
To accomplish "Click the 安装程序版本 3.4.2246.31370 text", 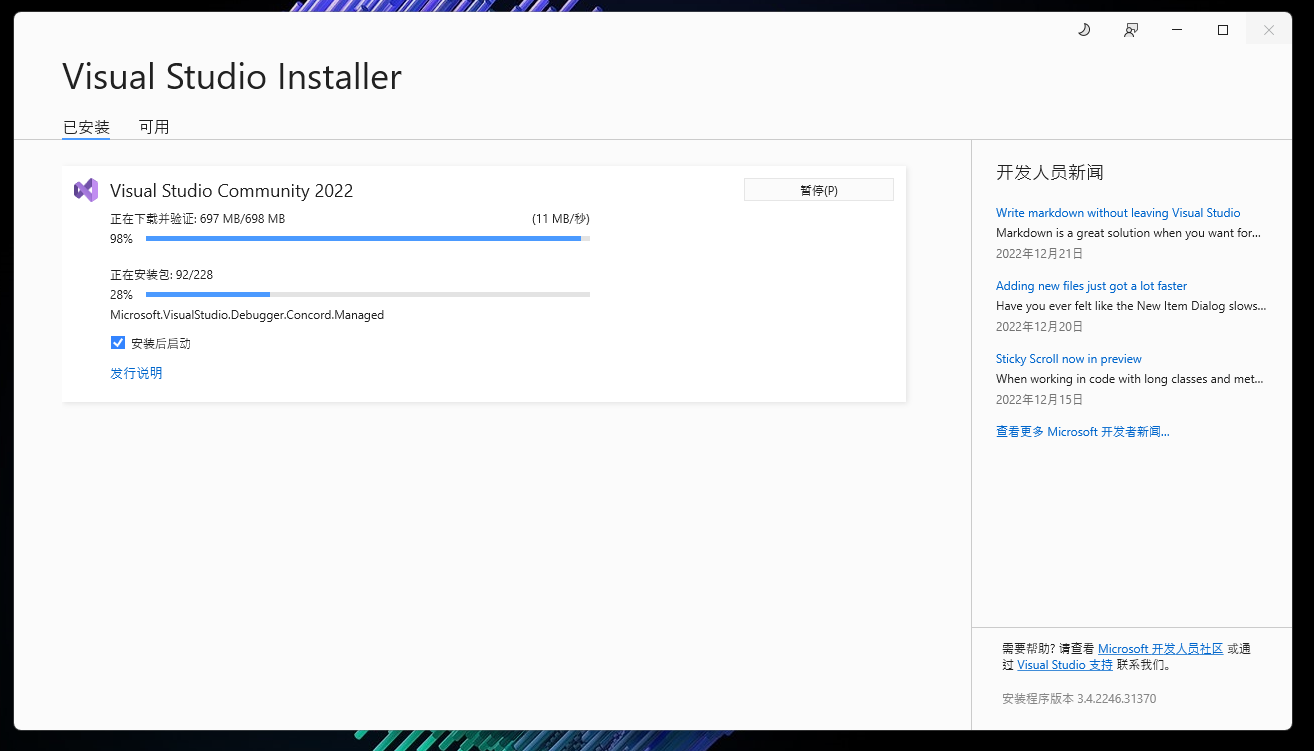I will 1079,699.
